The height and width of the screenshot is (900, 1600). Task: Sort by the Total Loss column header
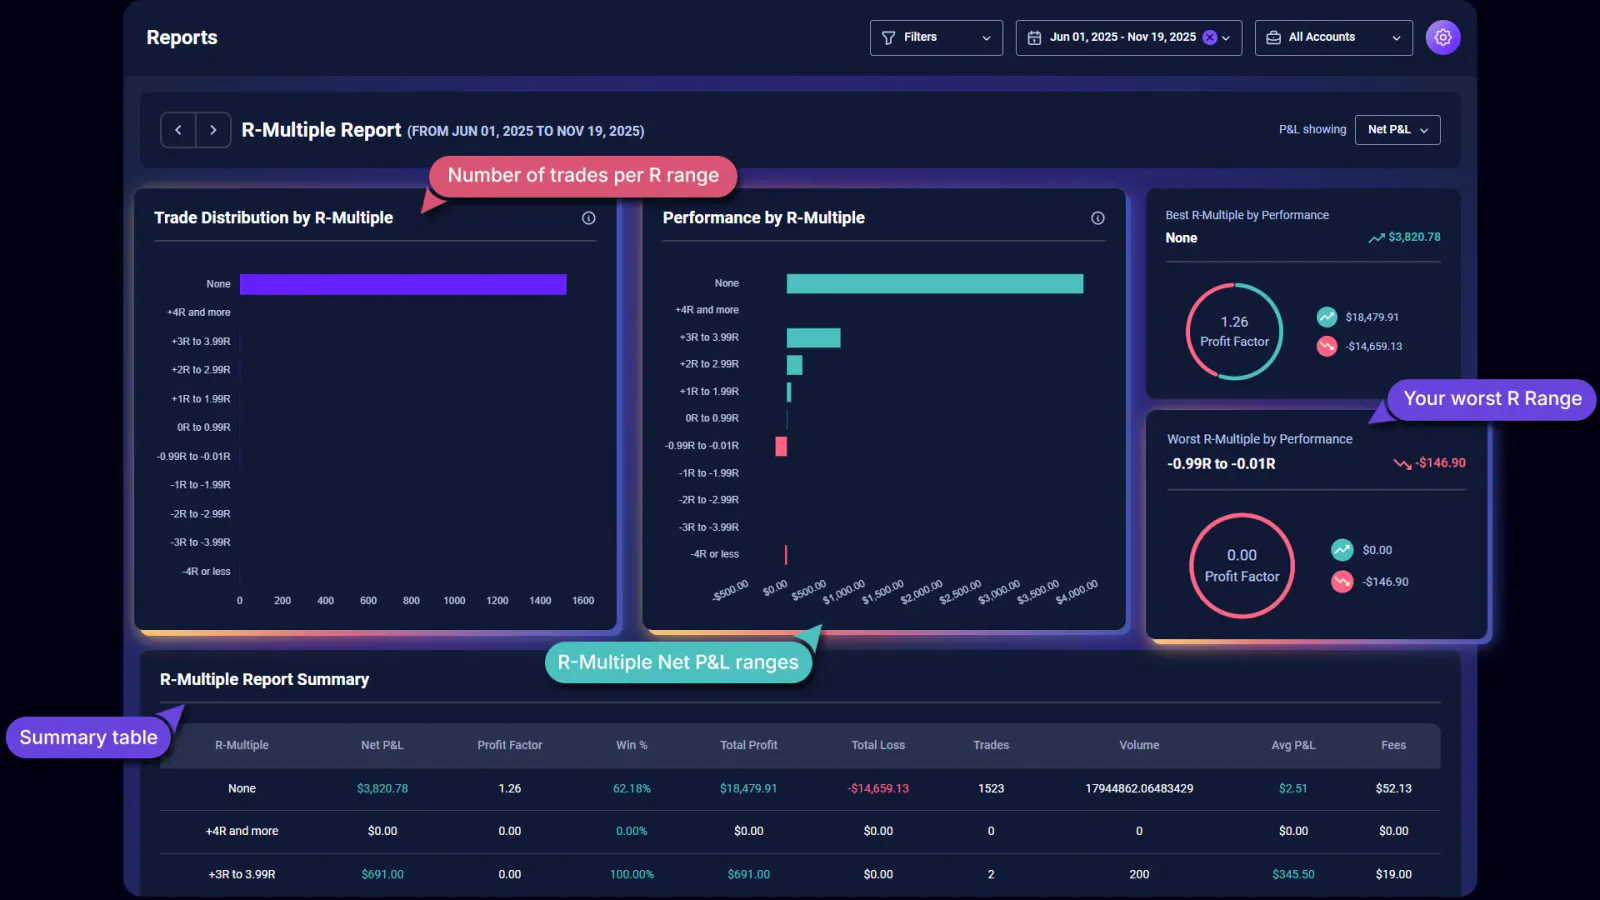click(x=878, y=745)
